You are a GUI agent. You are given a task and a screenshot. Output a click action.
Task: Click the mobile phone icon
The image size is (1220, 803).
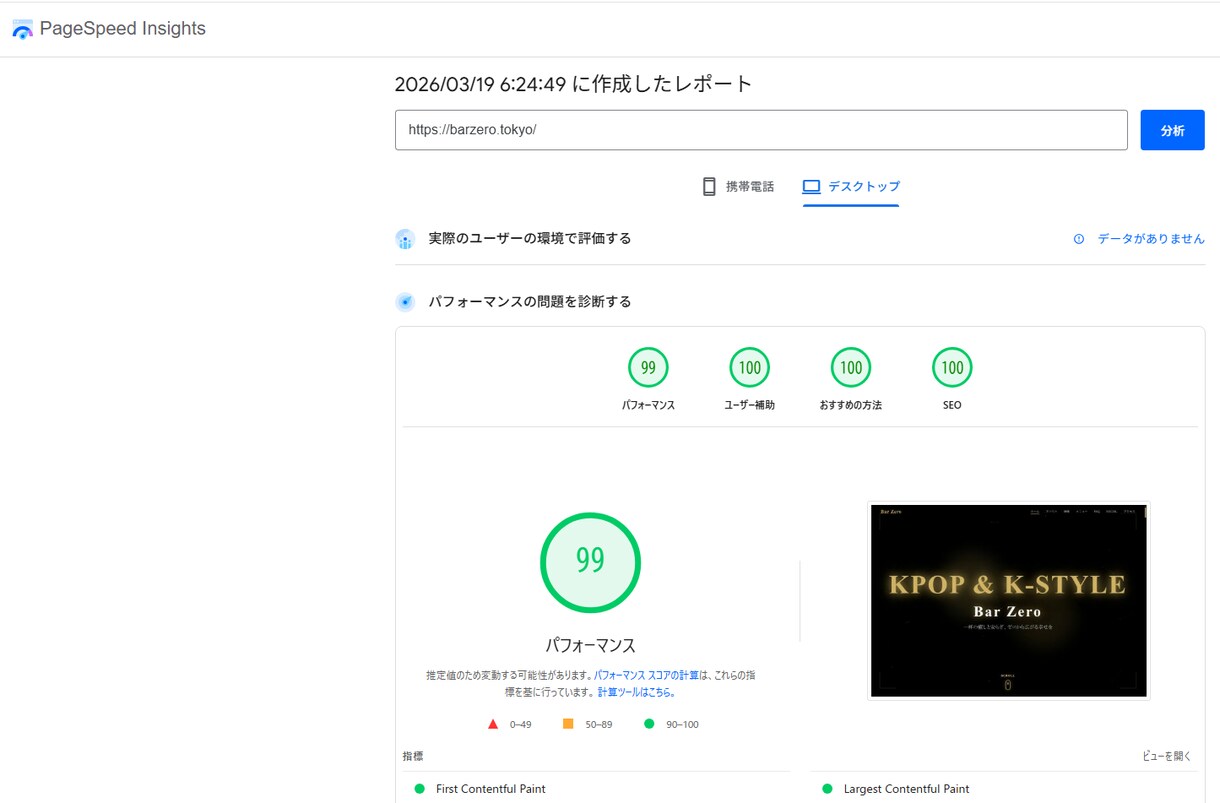click(x=709, y=186)
